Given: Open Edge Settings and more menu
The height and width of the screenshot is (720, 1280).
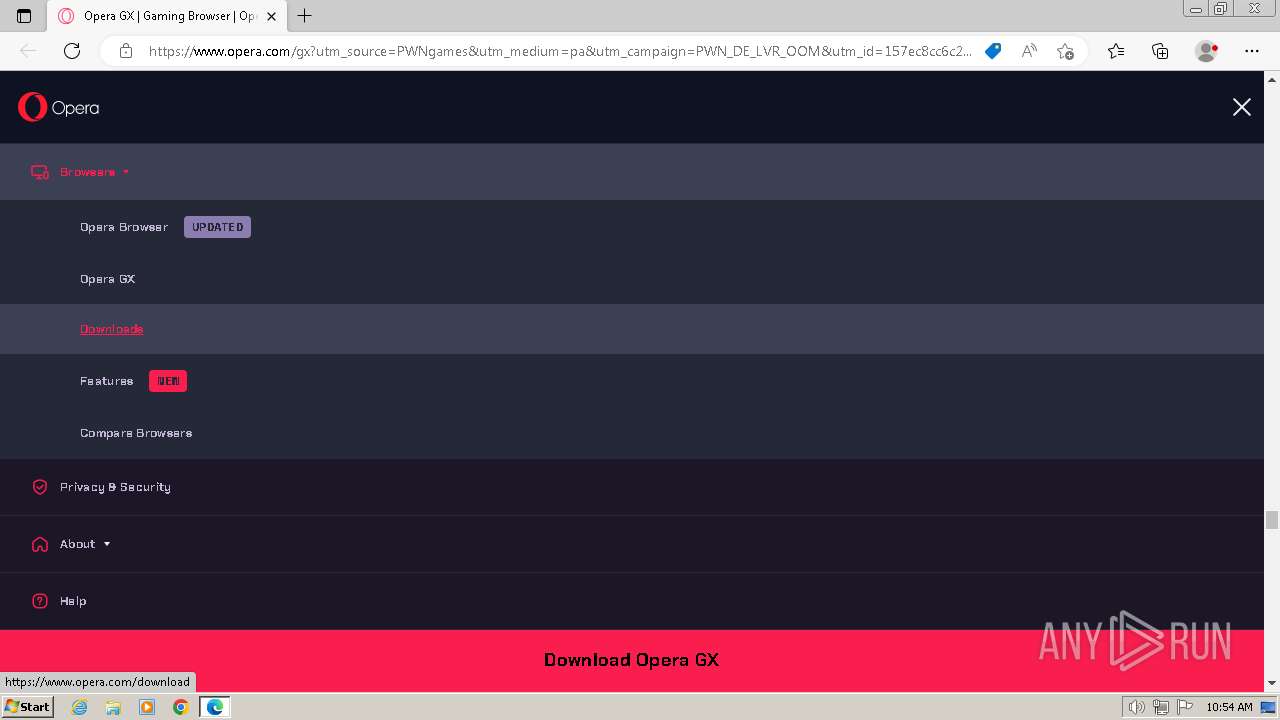Looking at the screenshot, I should tap(1252, 51).
